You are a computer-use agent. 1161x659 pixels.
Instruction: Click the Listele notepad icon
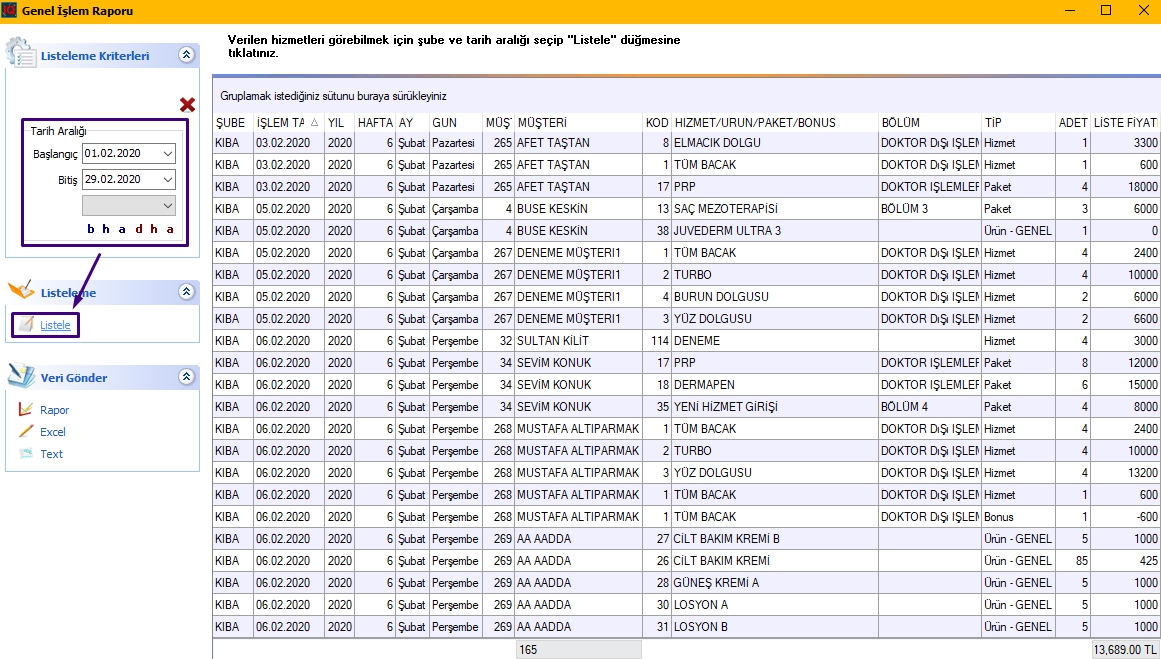pyautogui.click(x=25, y=324)
